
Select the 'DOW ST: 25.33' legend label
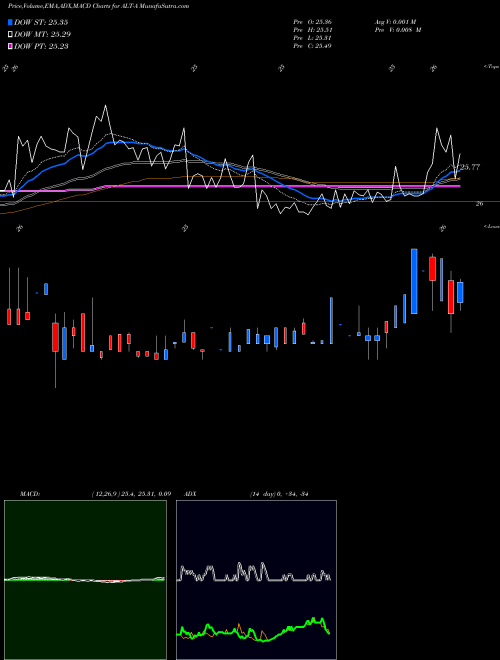coord(41,22)
